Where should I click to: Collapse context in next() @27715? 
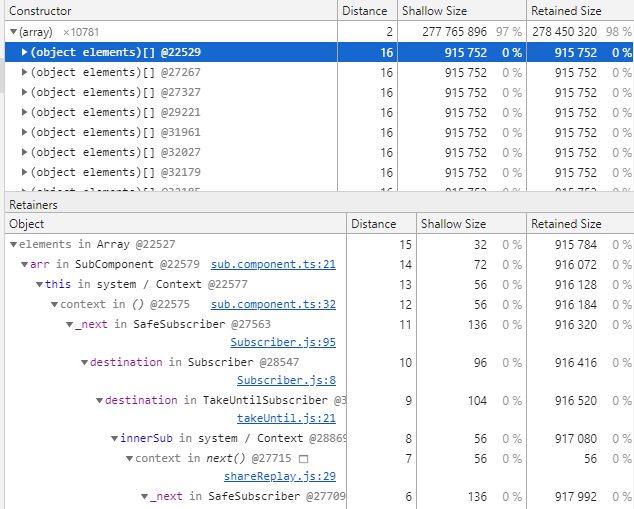[x=129, y=458]
